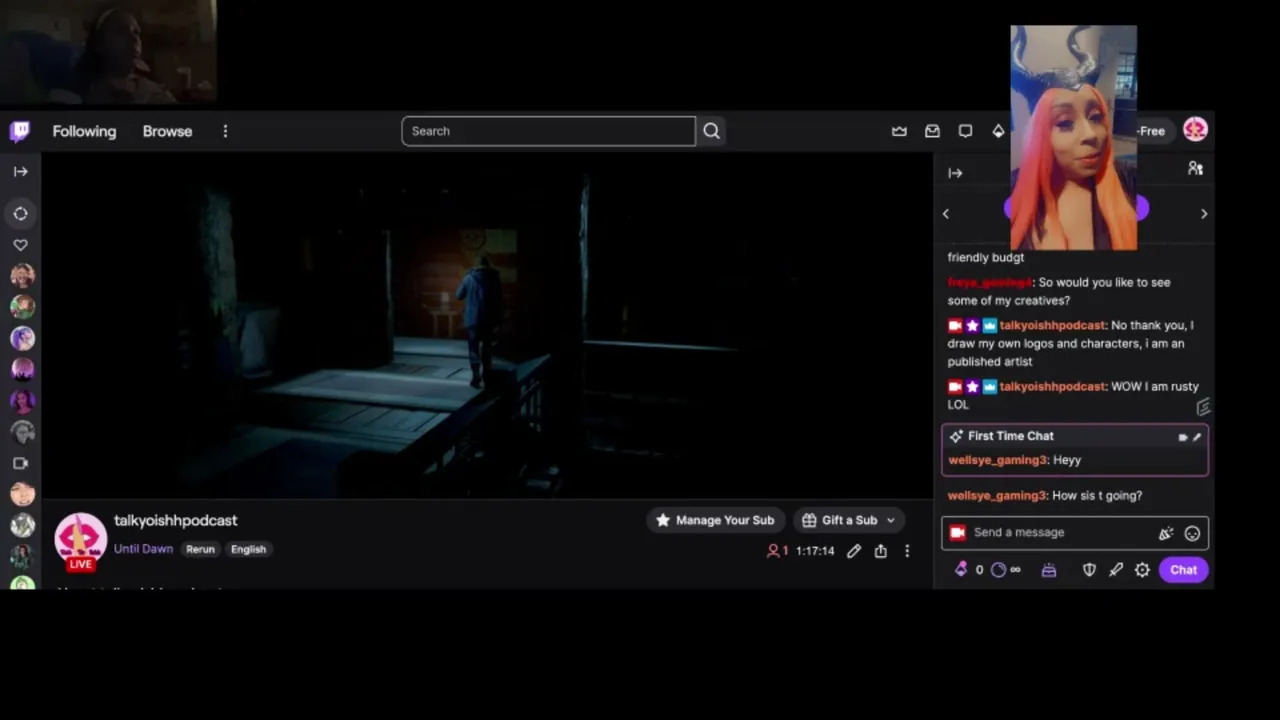Open the Twitch home logo
This screenshot has height=720, width=1280.
(20, 131)
